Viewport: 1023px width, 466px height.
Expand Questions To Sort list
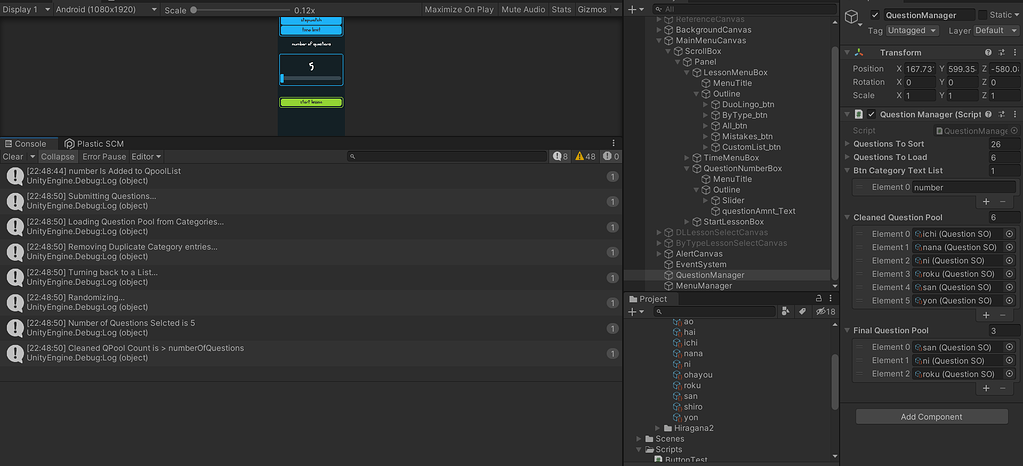[x=847, y=144]
